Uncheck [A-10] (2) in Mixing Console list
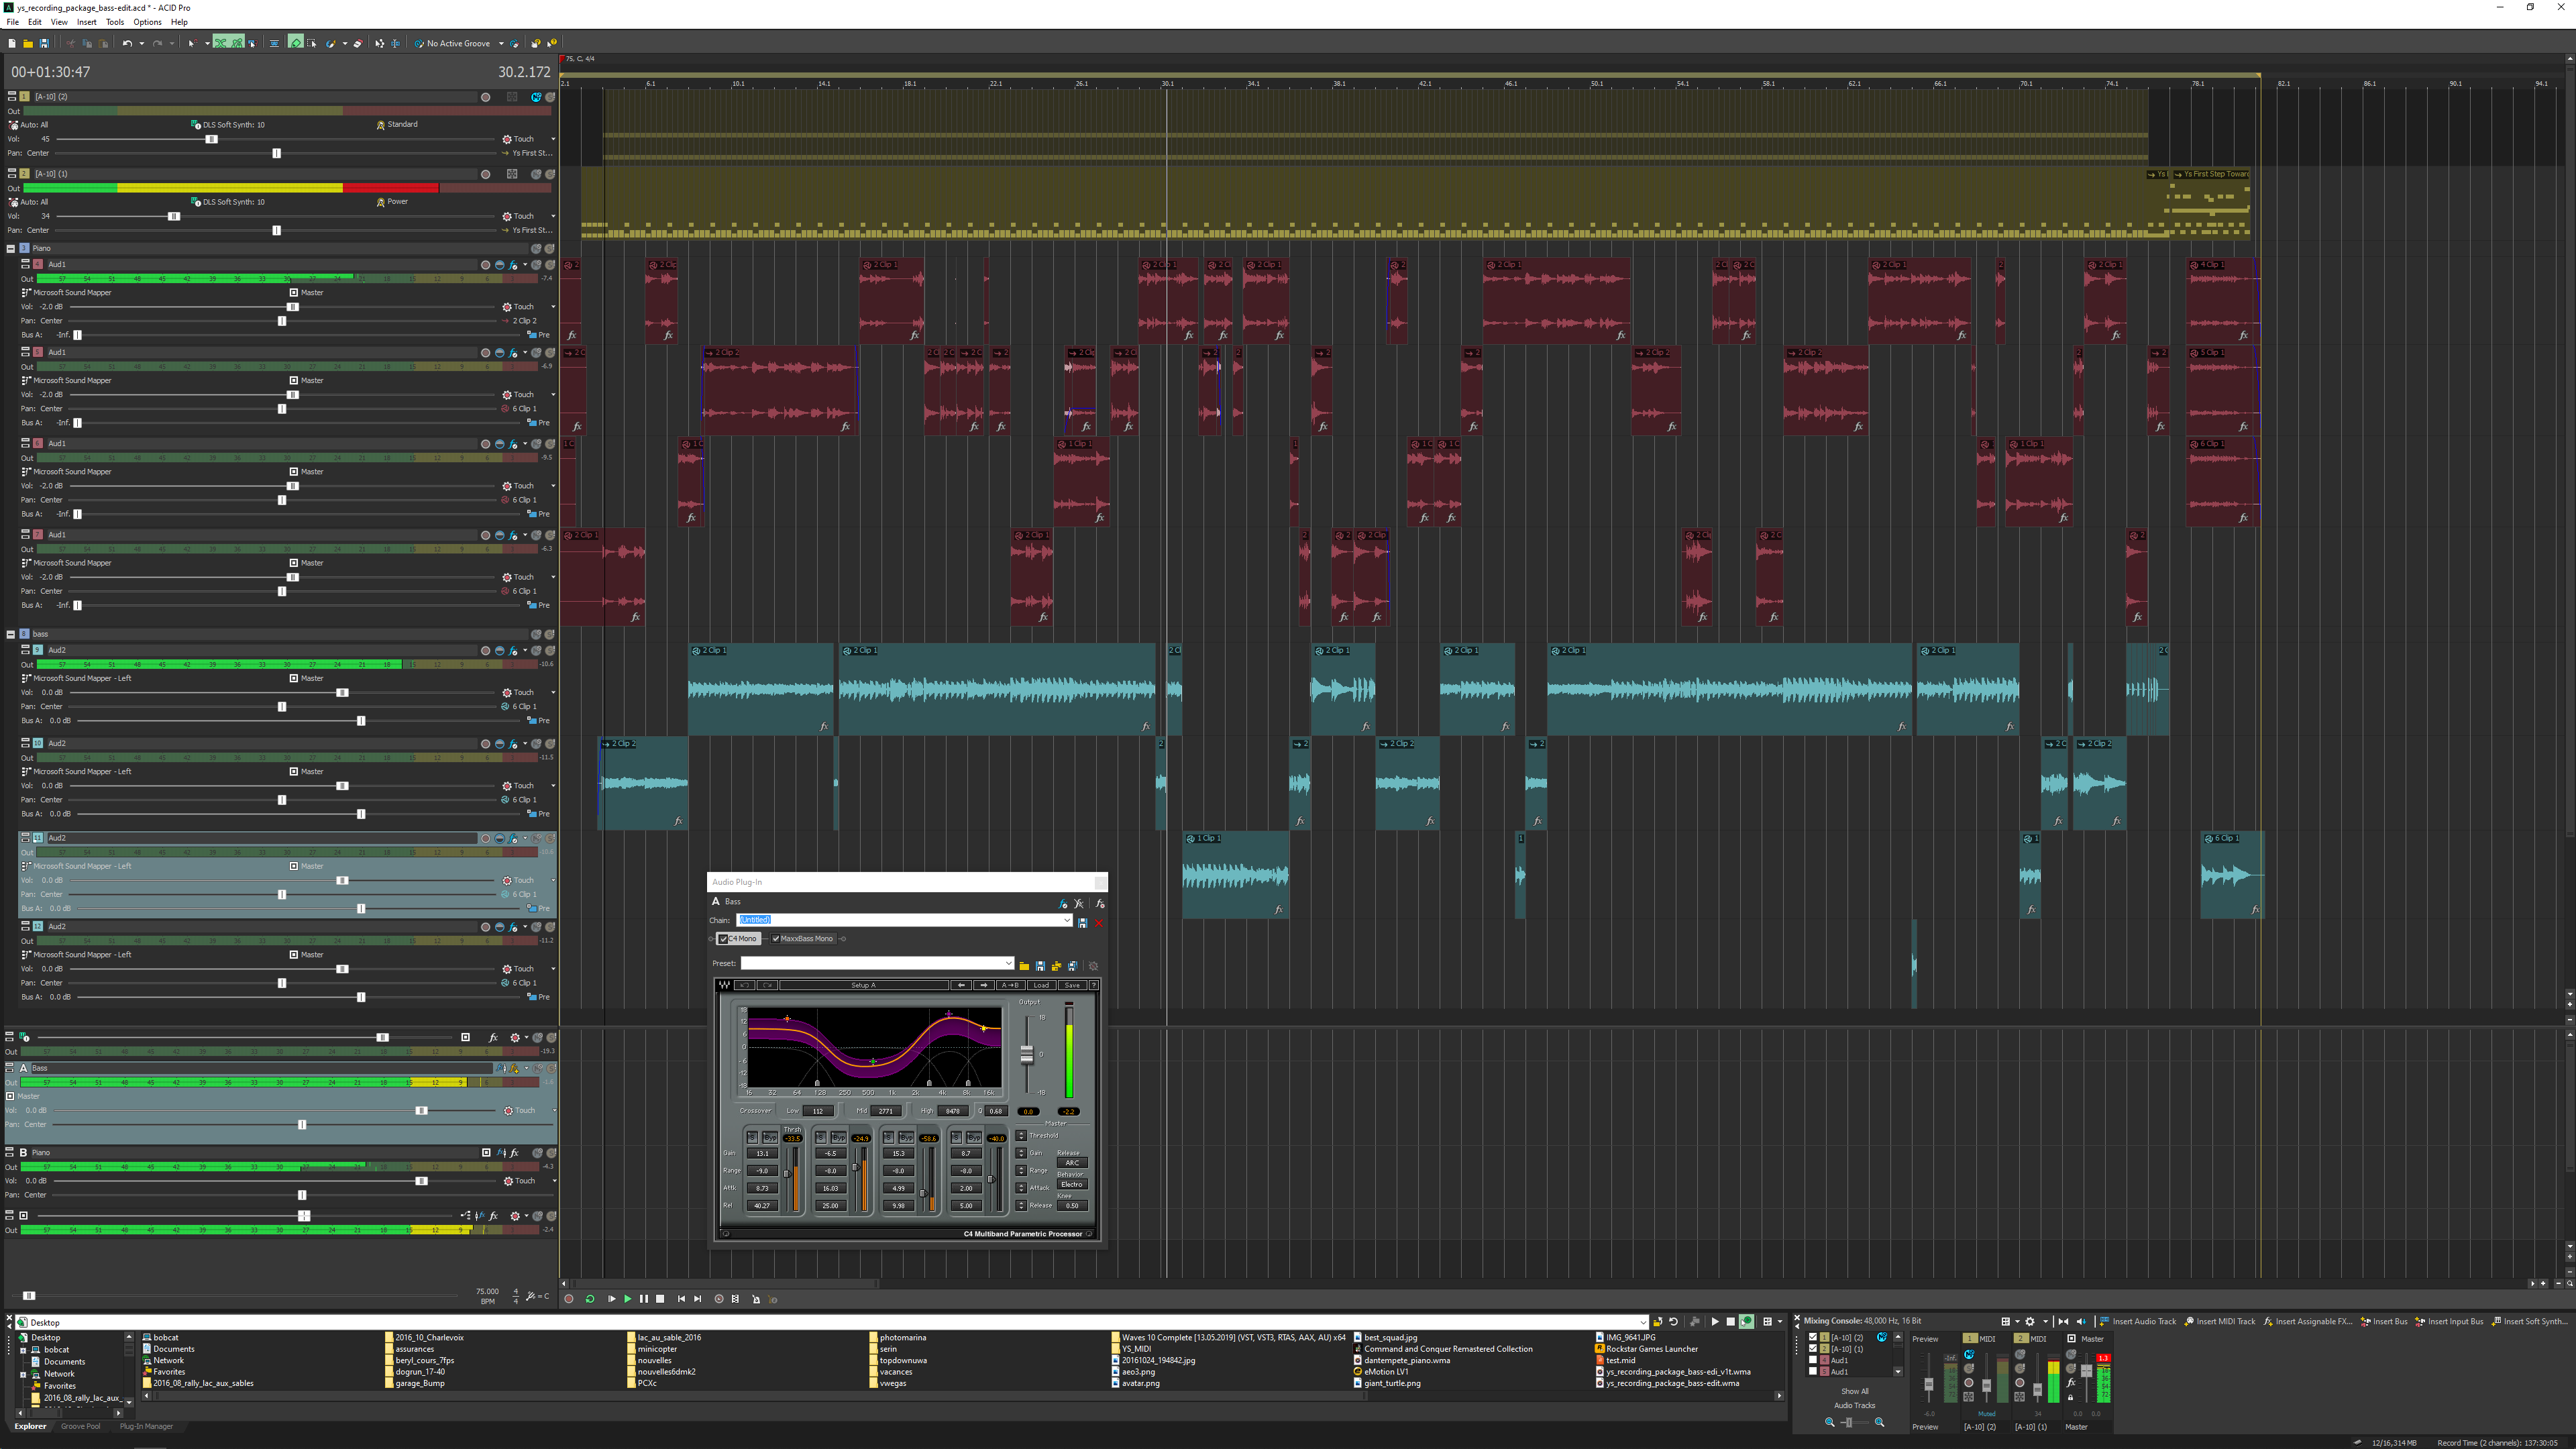Screen dimensions: 2576x1449 click(x=1813, y=1337)
